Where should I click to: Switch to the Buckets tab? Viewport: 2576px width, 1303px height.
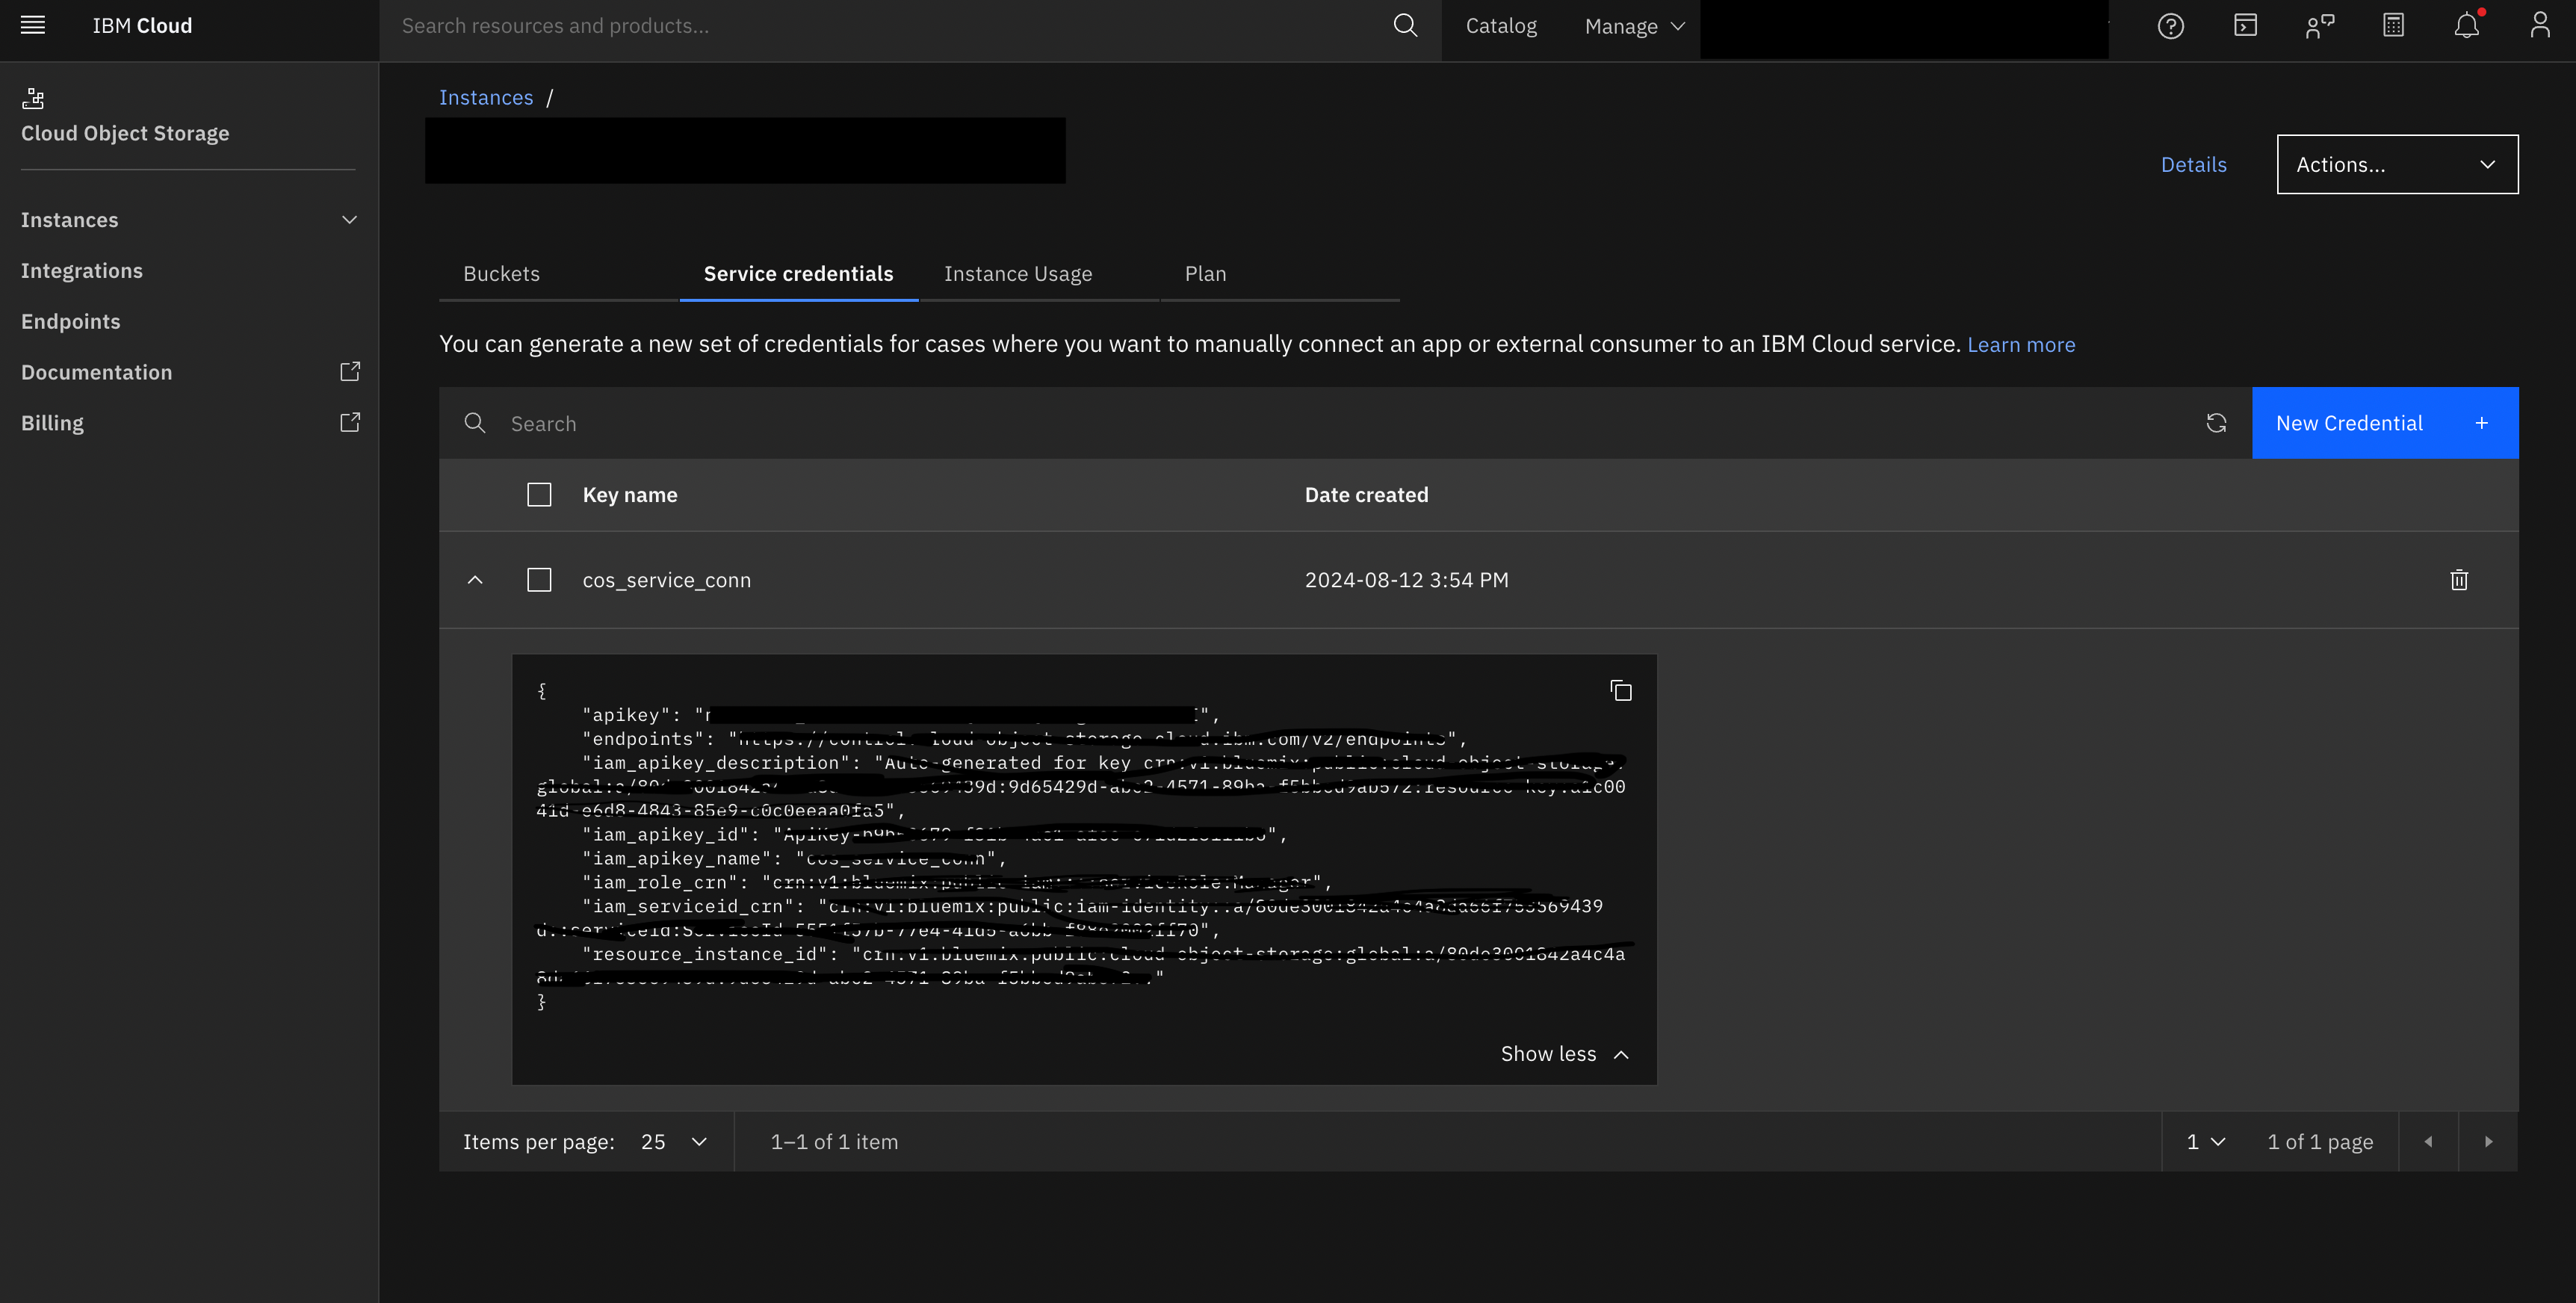501,273
